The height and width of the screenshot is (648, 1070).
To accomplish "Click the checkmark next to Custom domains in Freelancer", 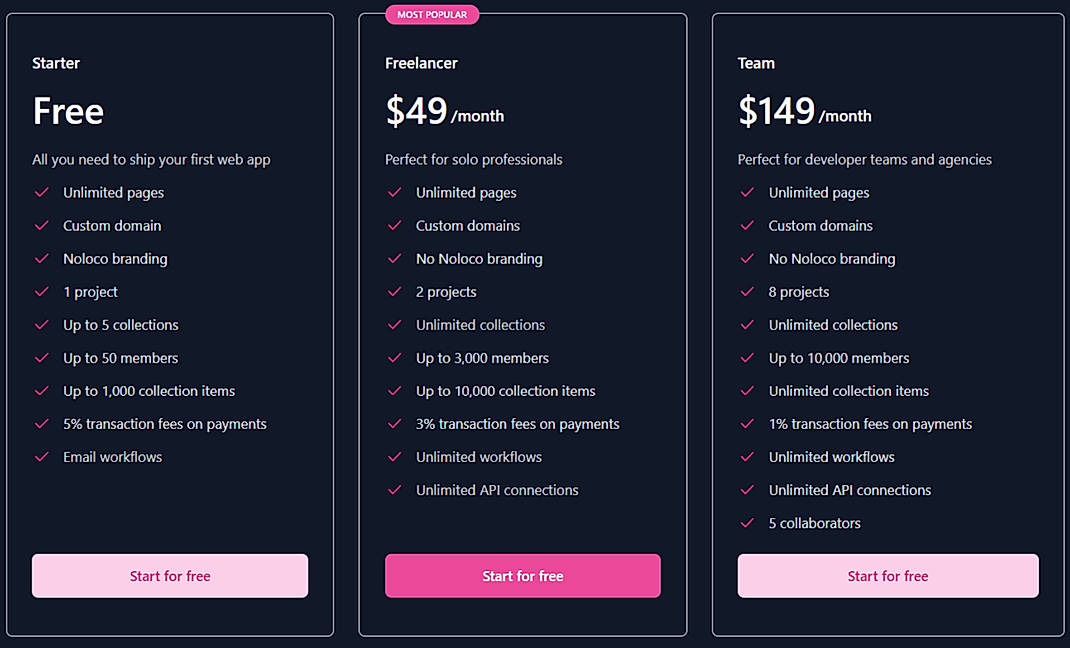I will 394,225.
